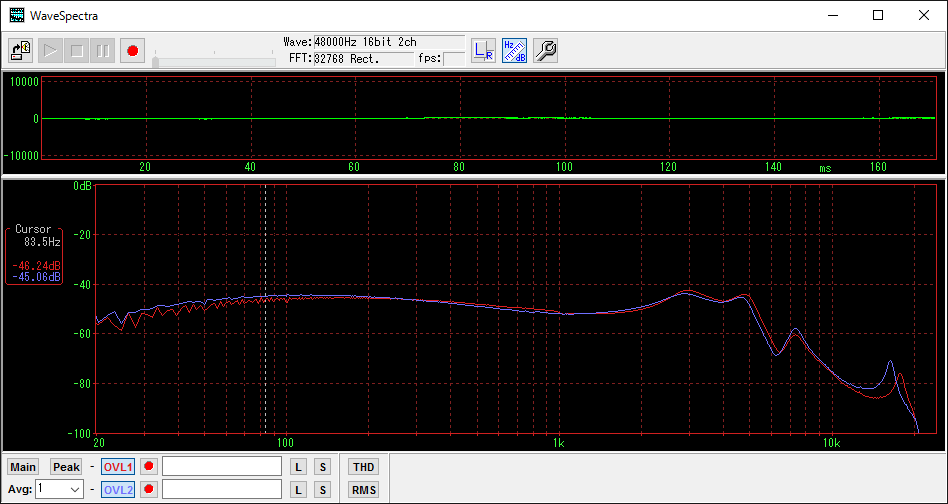Image resolution: width=948 pixels, height=504 pixels.
Task: Click the white dashed cursor line in spectrum
Action: coord(265,308)
